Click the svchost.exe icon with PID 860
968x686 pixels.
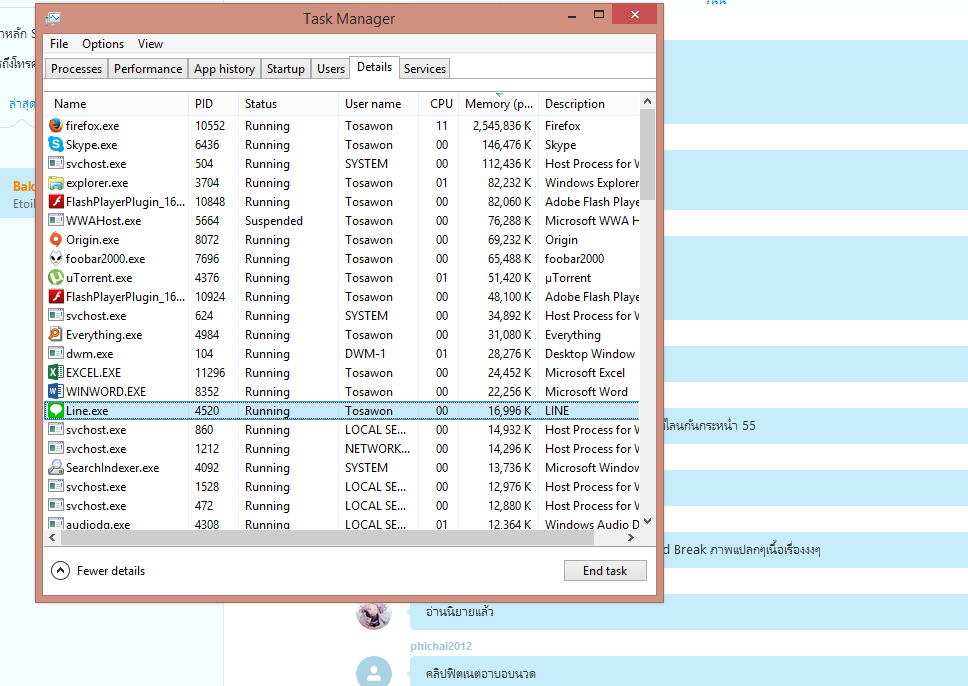56,430
